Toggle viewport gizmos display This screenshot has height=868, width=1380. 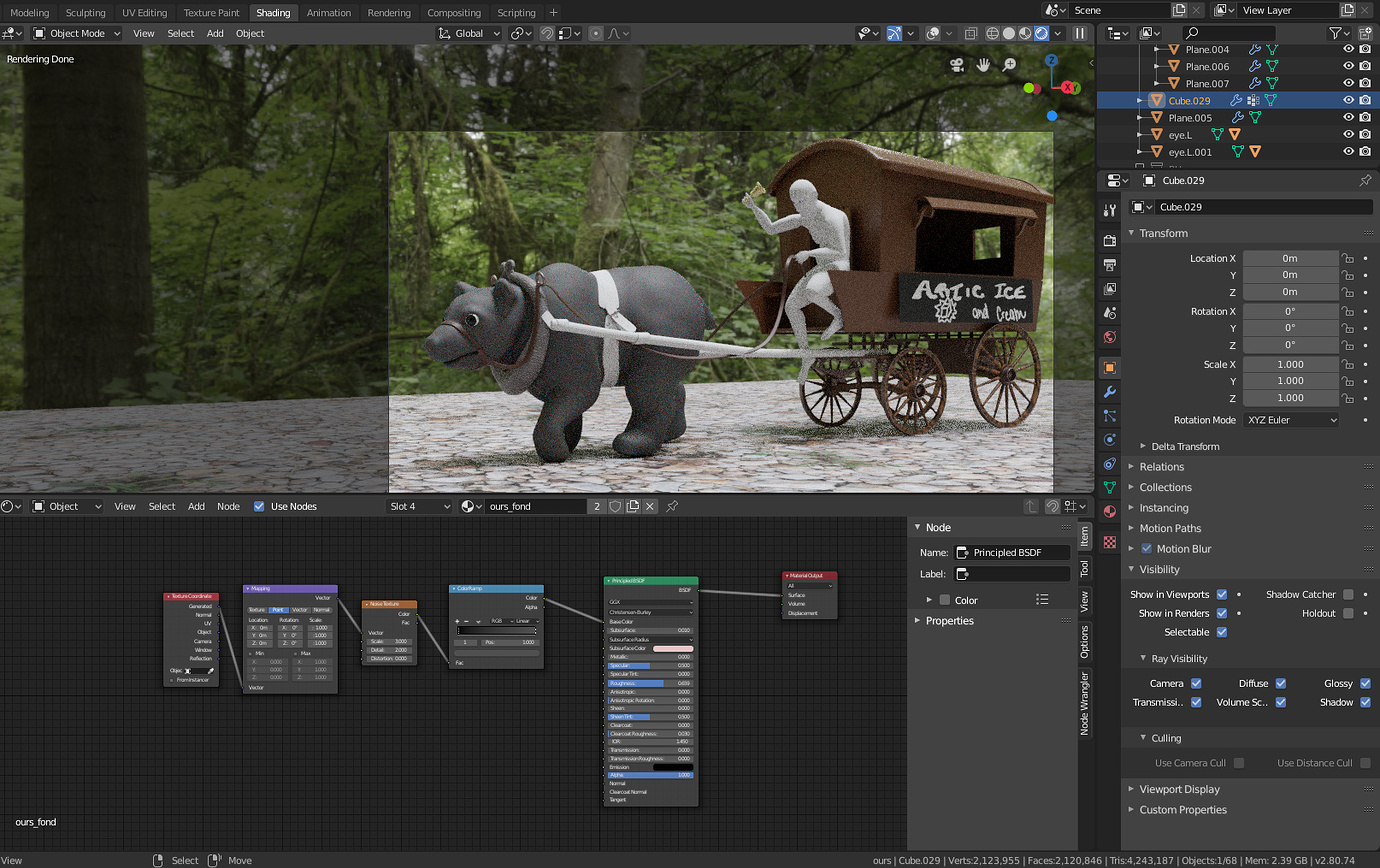point(894,33)
